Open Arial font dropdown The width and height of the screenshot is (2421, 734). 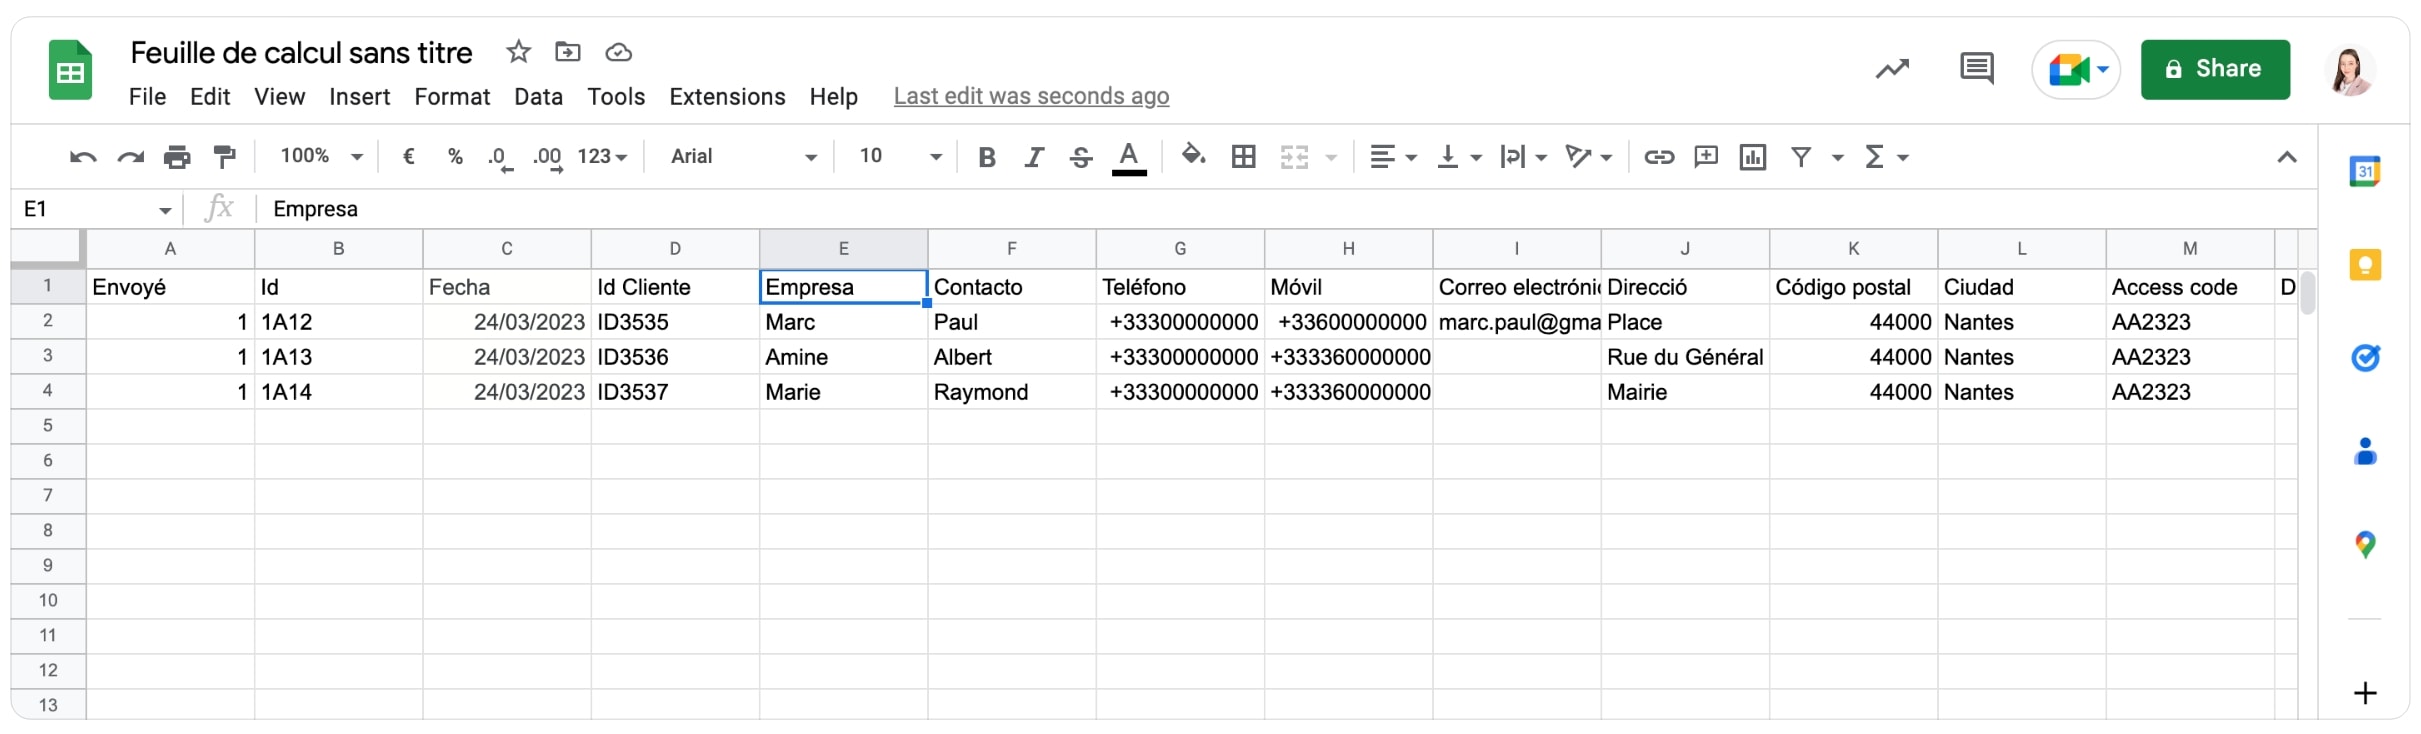coord(744,156)
